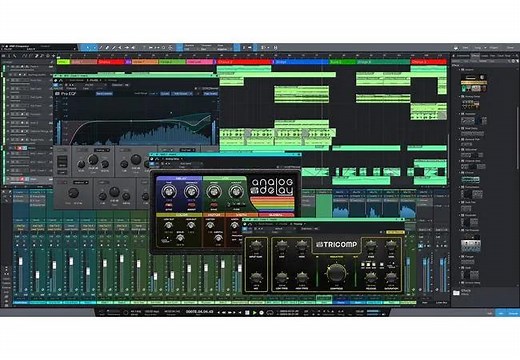Click Analog Delay Time knob

point(169,192)
